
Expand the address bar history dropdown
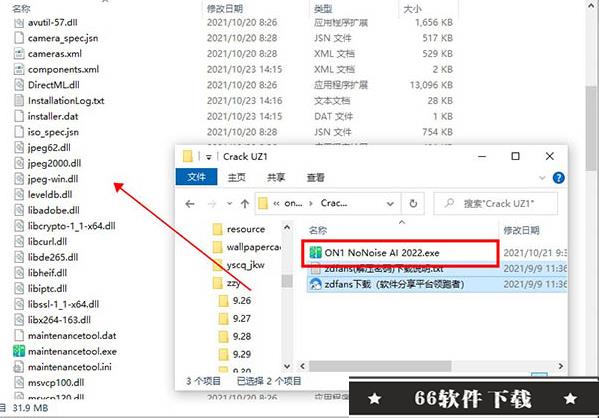tap(390, 204)
